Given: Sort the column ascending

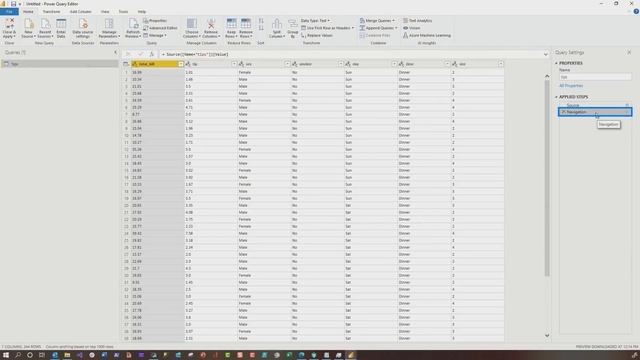Looking at the screenshot, I should [261, 20].
